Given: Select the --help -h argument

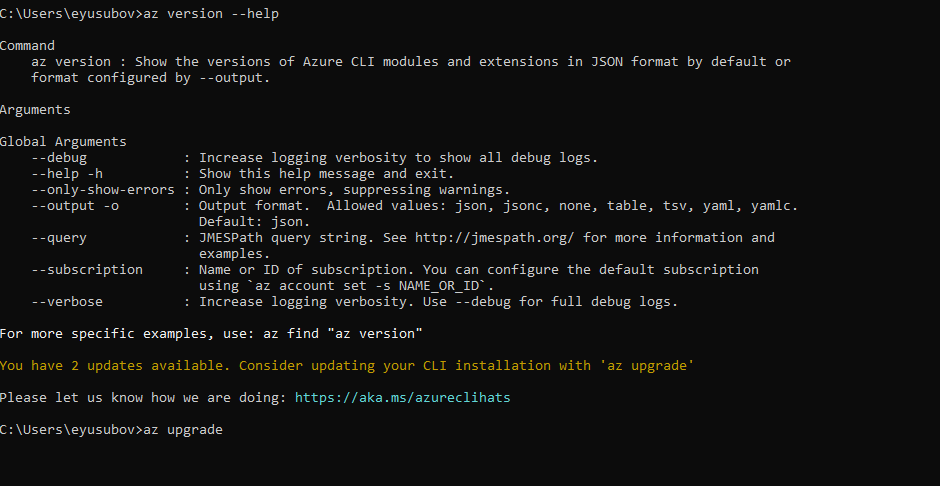Looking at the screenshot, I should 67,174.
